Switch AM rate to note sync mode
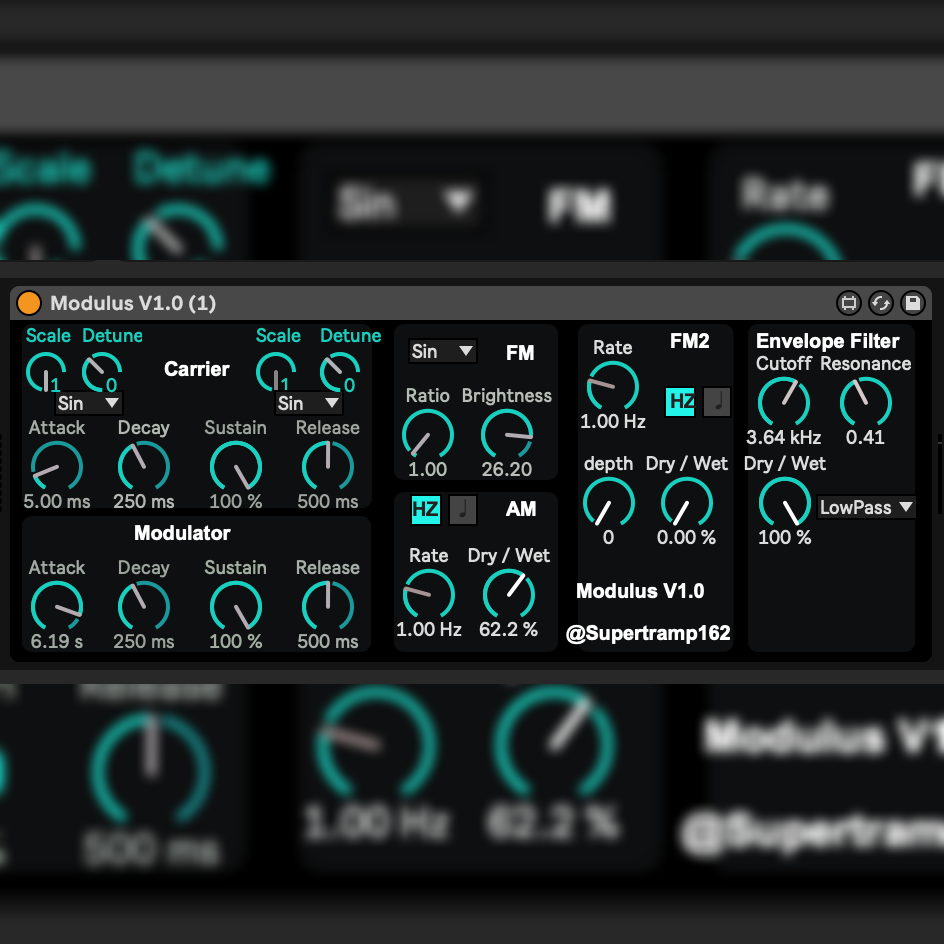This screenshot has width=944, height=944. click(462, 509)
